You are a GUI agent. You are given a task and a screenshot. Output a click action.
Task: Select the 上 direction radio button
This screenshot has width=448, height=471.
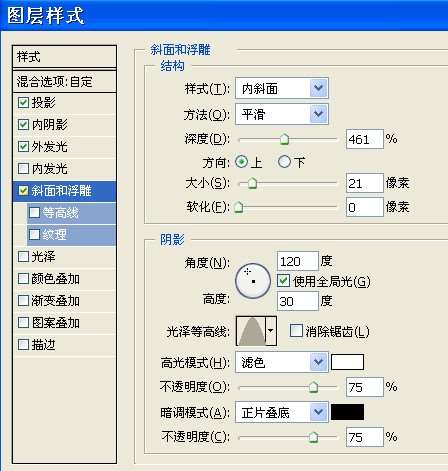pos(241,162)
